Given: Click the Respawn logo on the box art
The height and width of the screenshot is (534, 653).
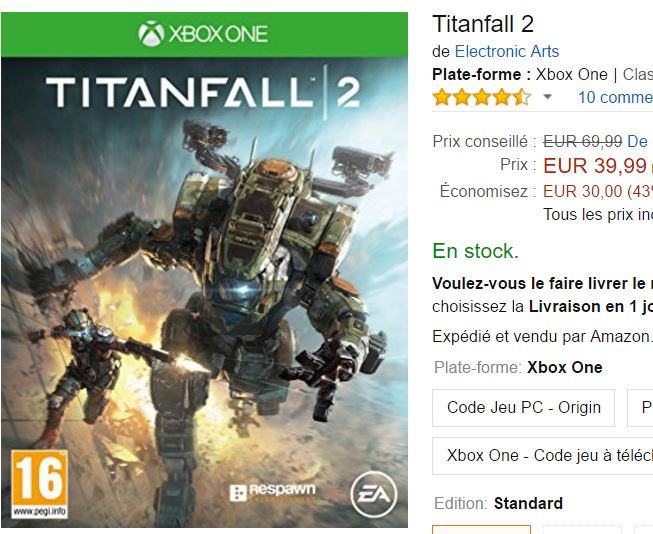Looking at the screenshot, I should click(273, 492).
